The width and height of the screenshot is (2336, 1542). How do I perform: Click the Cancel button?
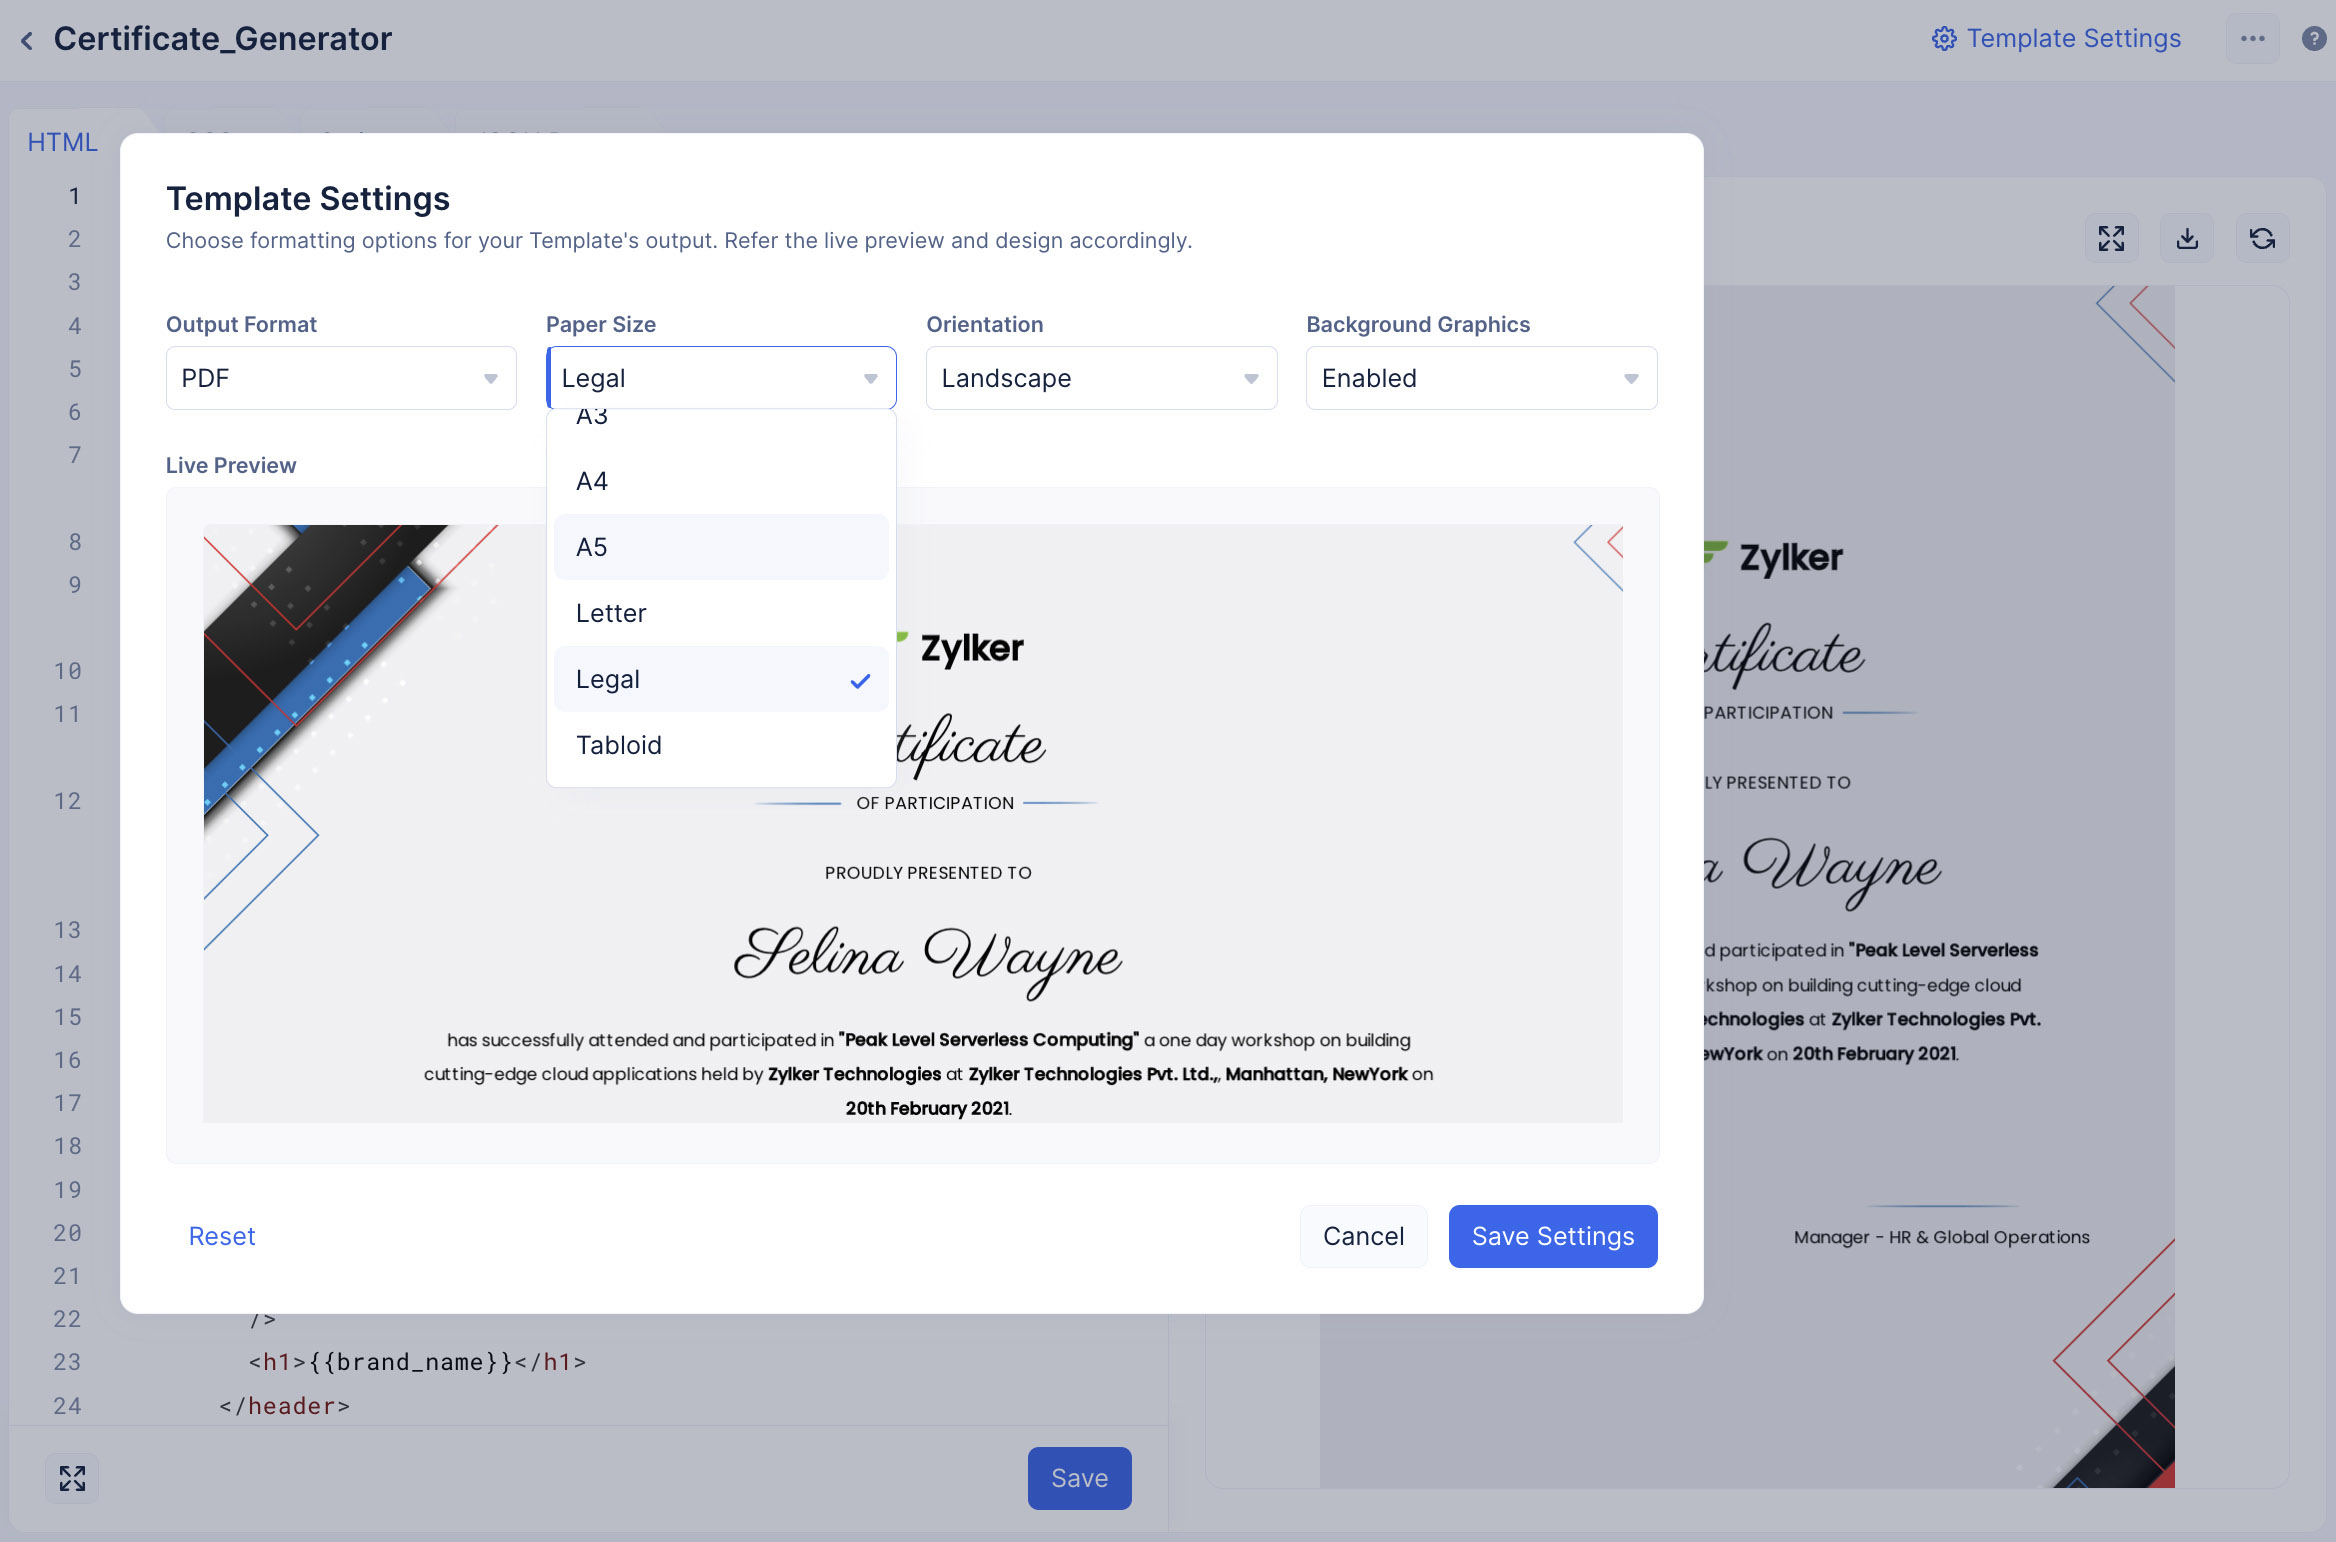[1363, 1236]
